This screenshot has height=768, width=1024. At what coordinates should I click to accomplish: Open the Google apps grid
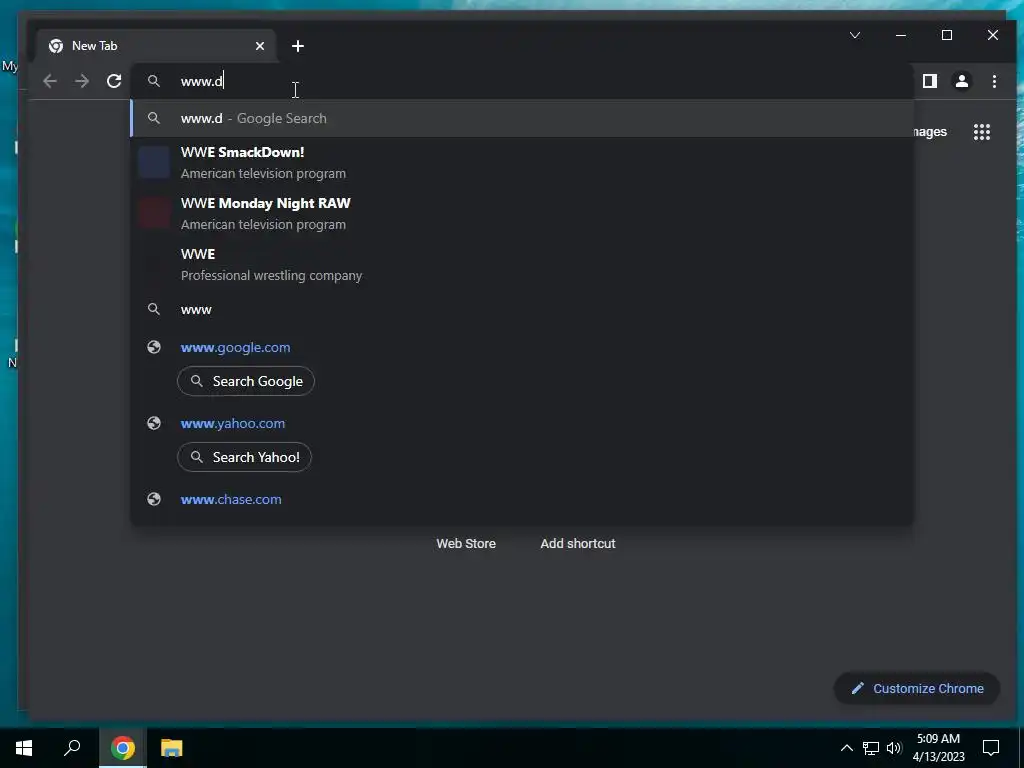(982, 132)
